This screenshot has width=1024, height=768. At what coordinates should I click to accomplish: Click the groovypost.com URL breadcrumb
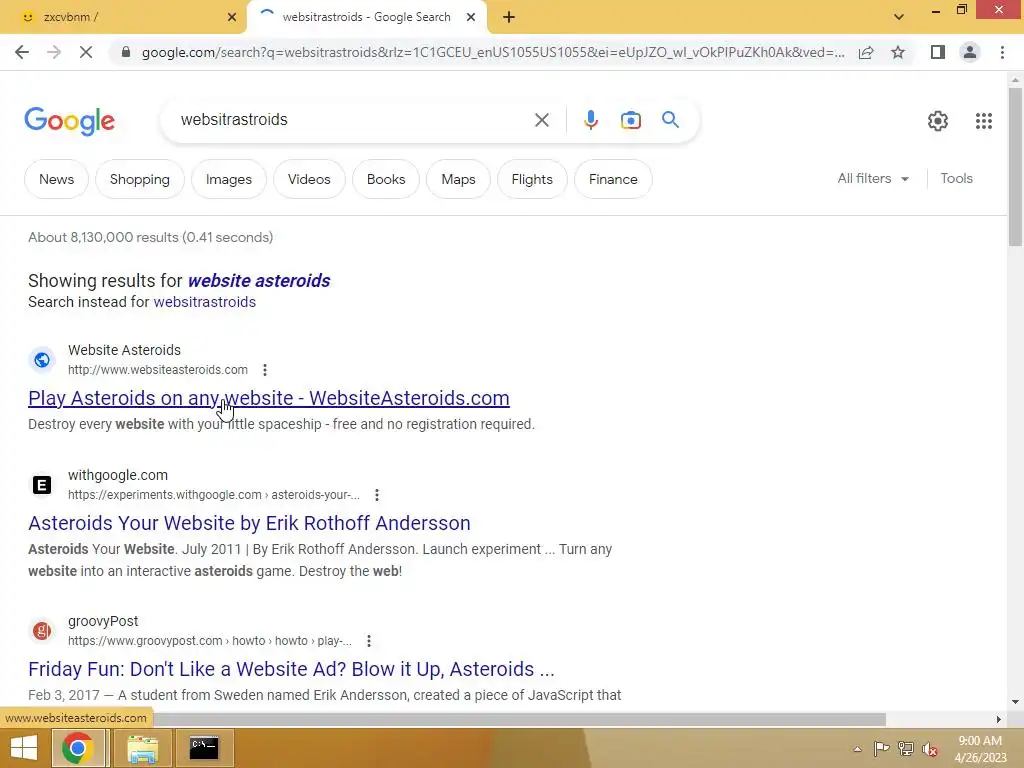[210, 641]
